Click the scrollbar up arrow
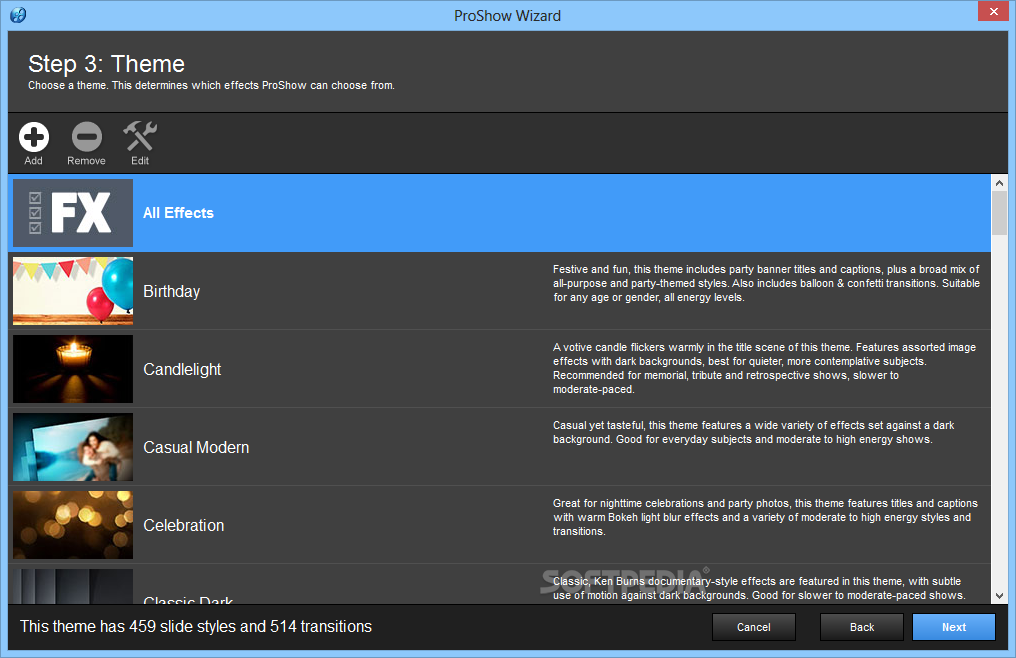Screen dimensions: 1016x658 click(999, 183)
